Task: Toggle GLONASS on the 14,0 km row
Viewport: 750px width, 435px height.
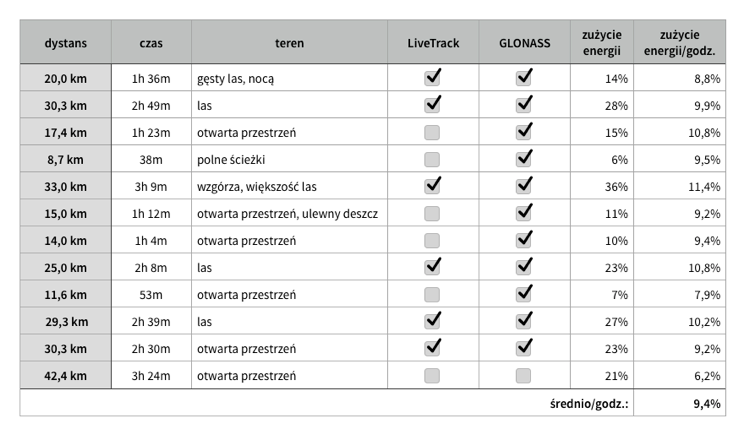Action: coord(523,240)
